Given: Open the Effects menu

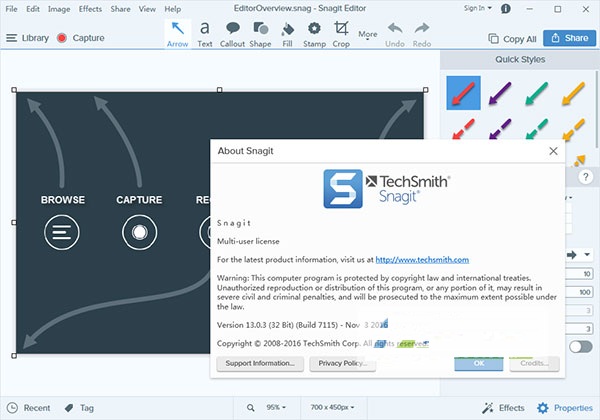Looking at the screenshot, I should (90, 9).
